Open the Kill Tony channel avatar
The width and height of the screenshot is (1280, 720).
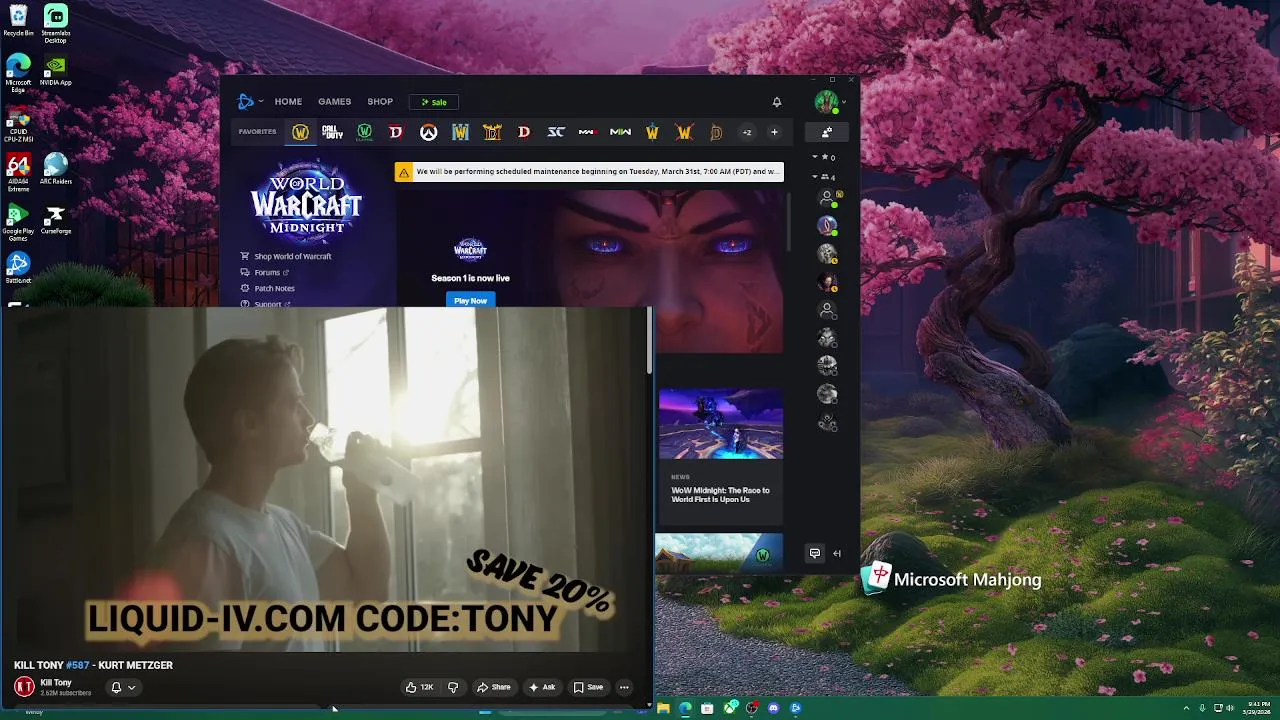(24, 687)
